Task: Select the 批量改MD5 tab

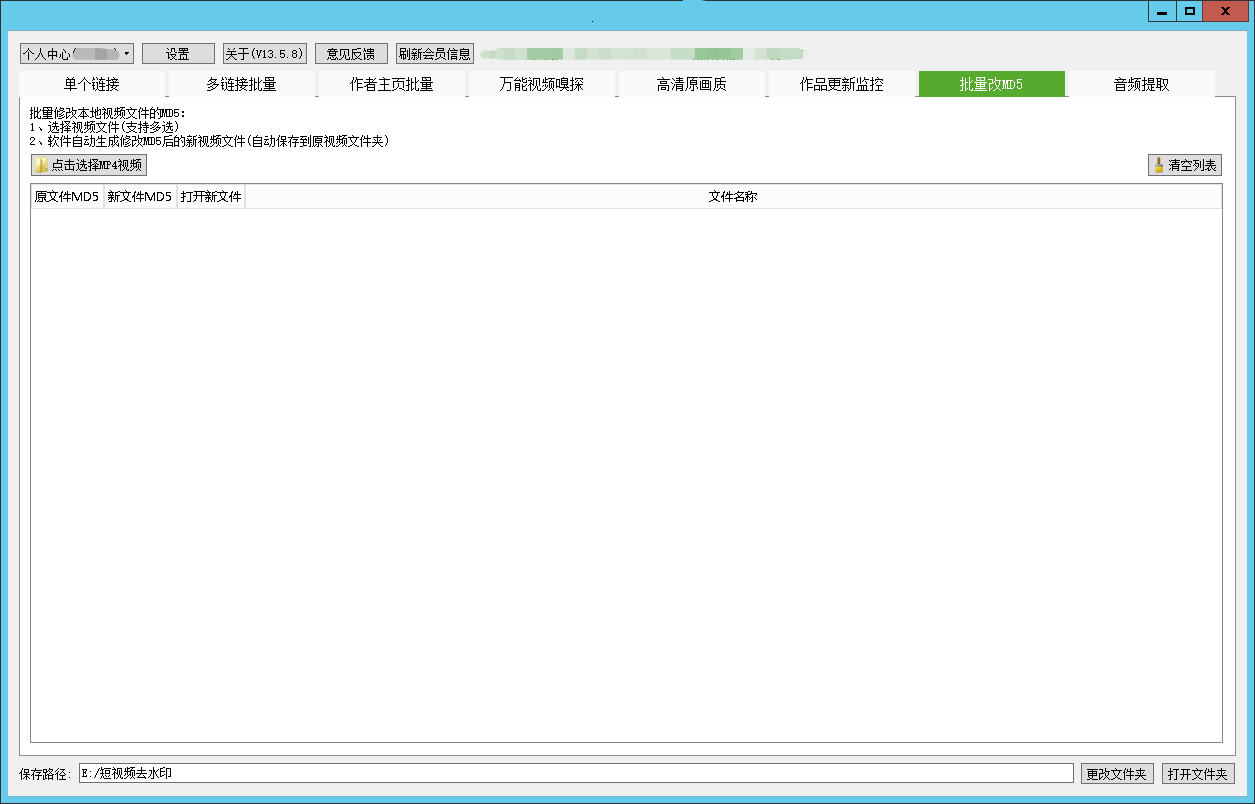Action: click(991, 85)
